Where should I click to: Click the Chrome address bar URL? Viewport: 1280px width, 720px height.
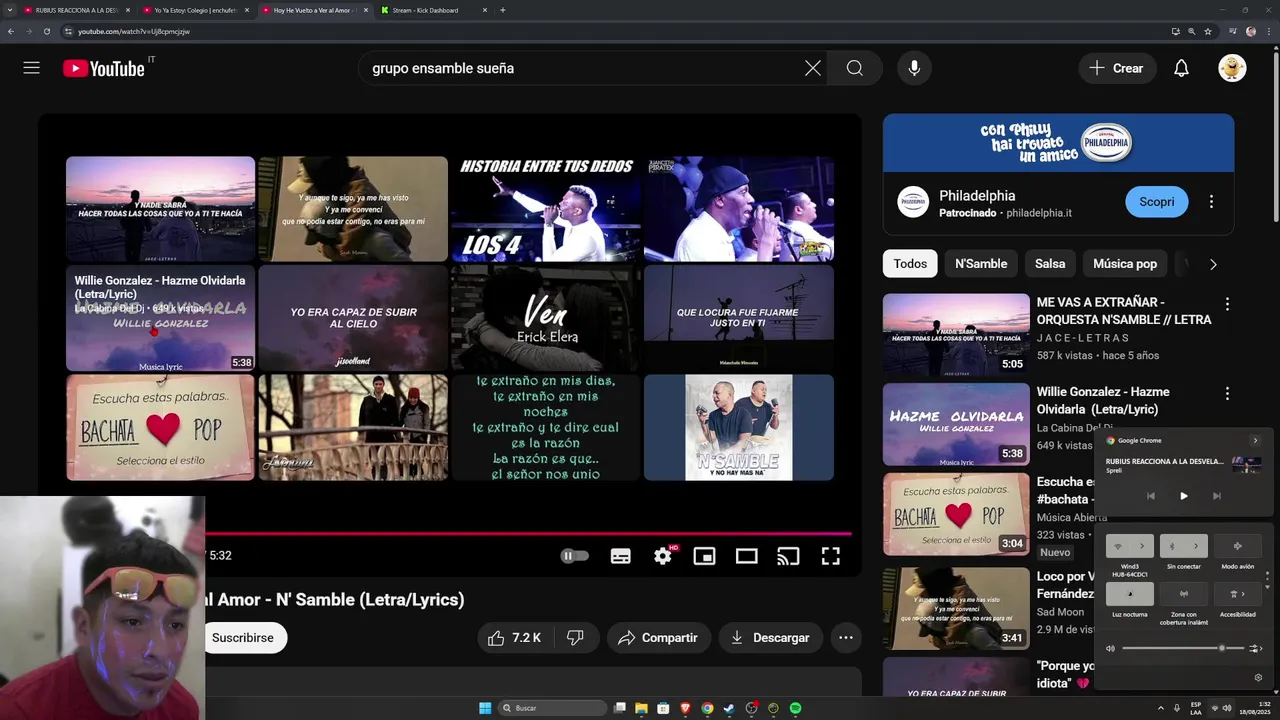pos(134,31)
